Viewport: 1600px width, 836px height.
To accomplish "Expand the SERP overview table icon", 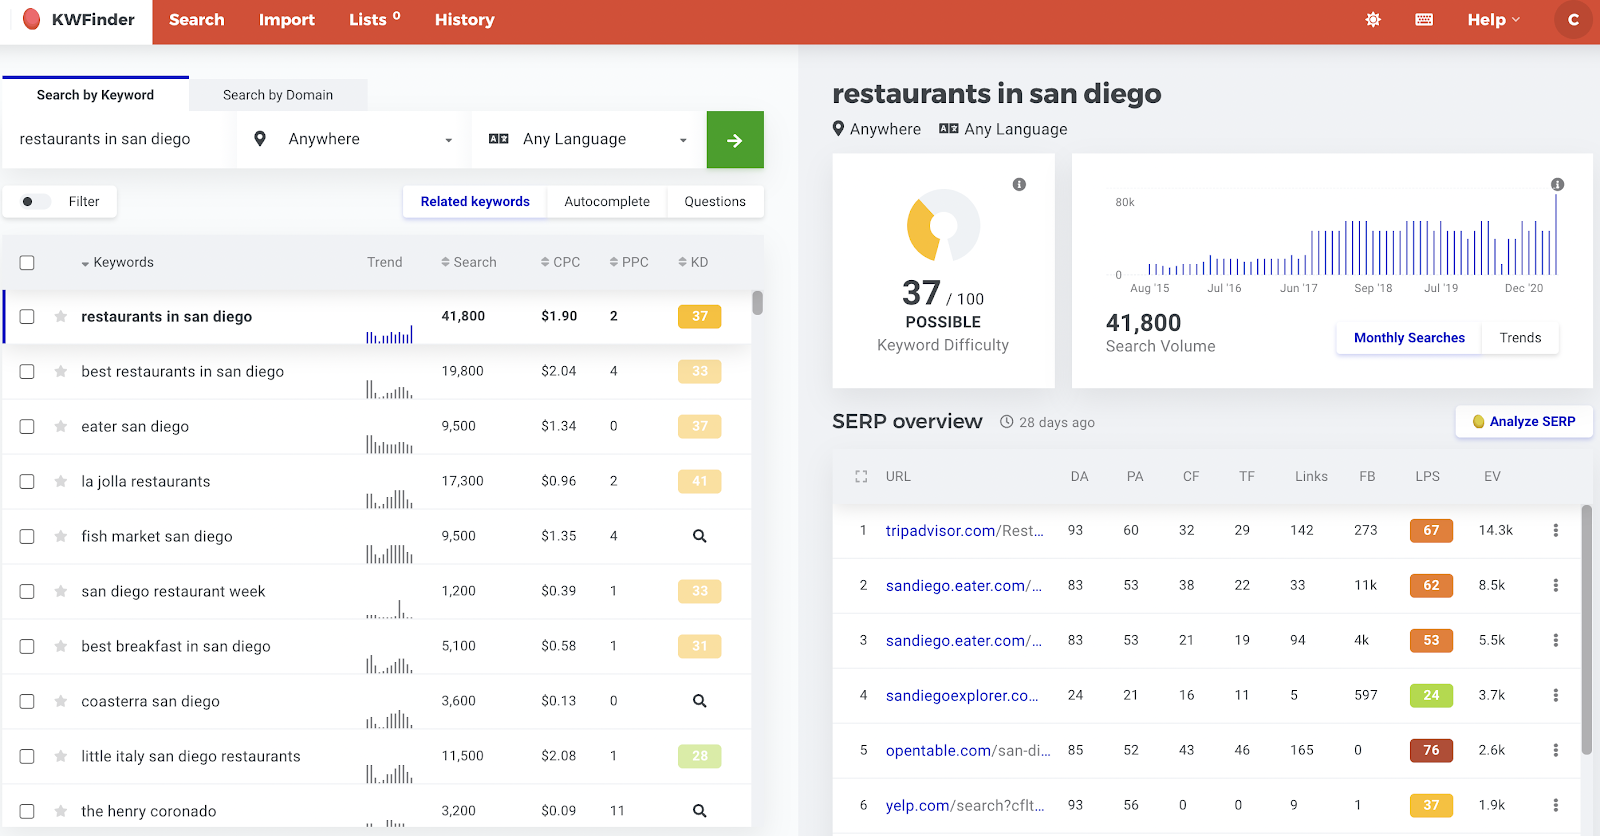I will (861, 477).
